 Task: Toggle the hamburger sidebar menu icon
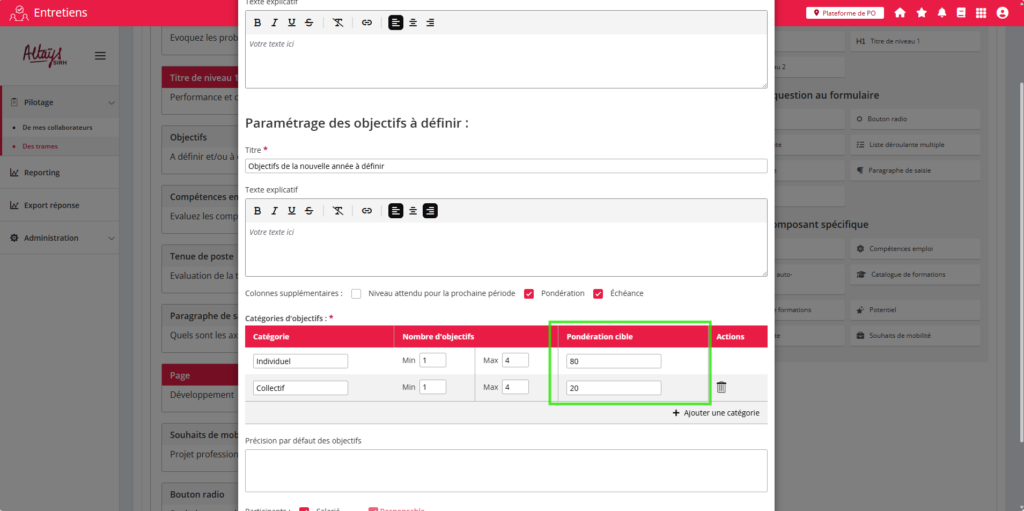pos(100,56)
